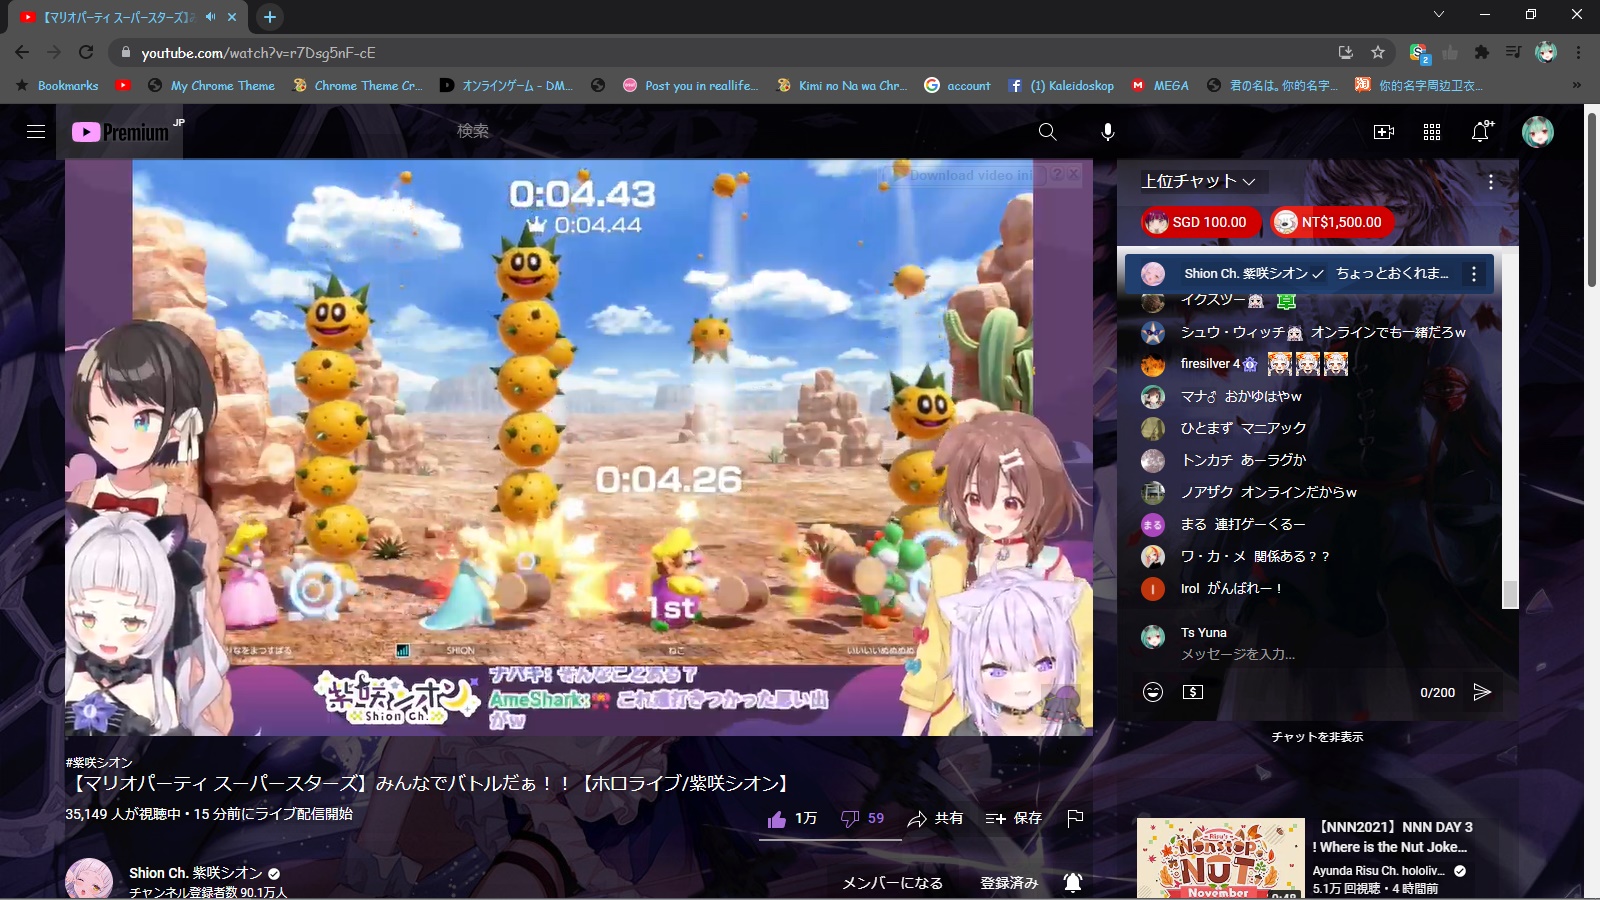Open the Kimi no Na wa Chr.. bookmark
The height and width of the screenshot is (900, 1600).
[842, 86]
